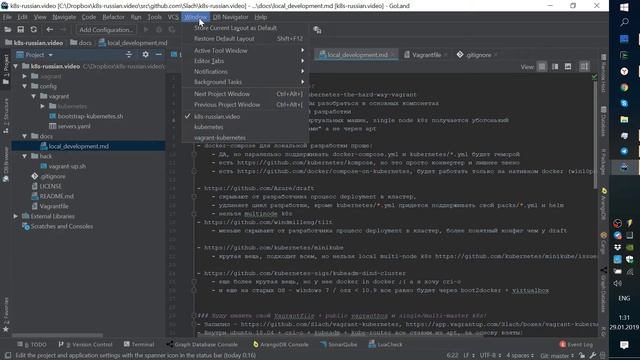Change 4 spaces indent setting
This screenshot has width=640, height=360.
coord(520,356)
